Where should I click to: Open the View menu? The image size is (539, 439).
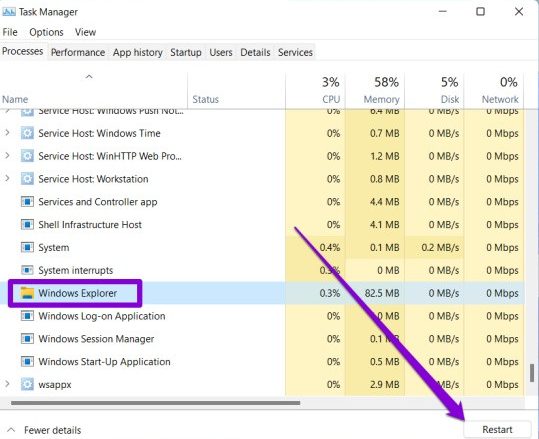(x=85, y=32)
